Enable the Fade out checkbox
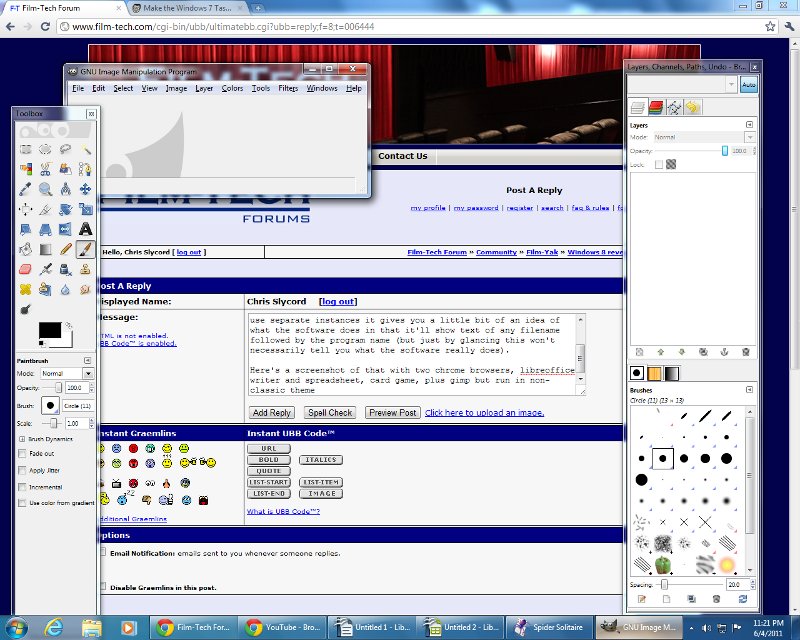This screenshot has width=800, height=640. point(22,453)
